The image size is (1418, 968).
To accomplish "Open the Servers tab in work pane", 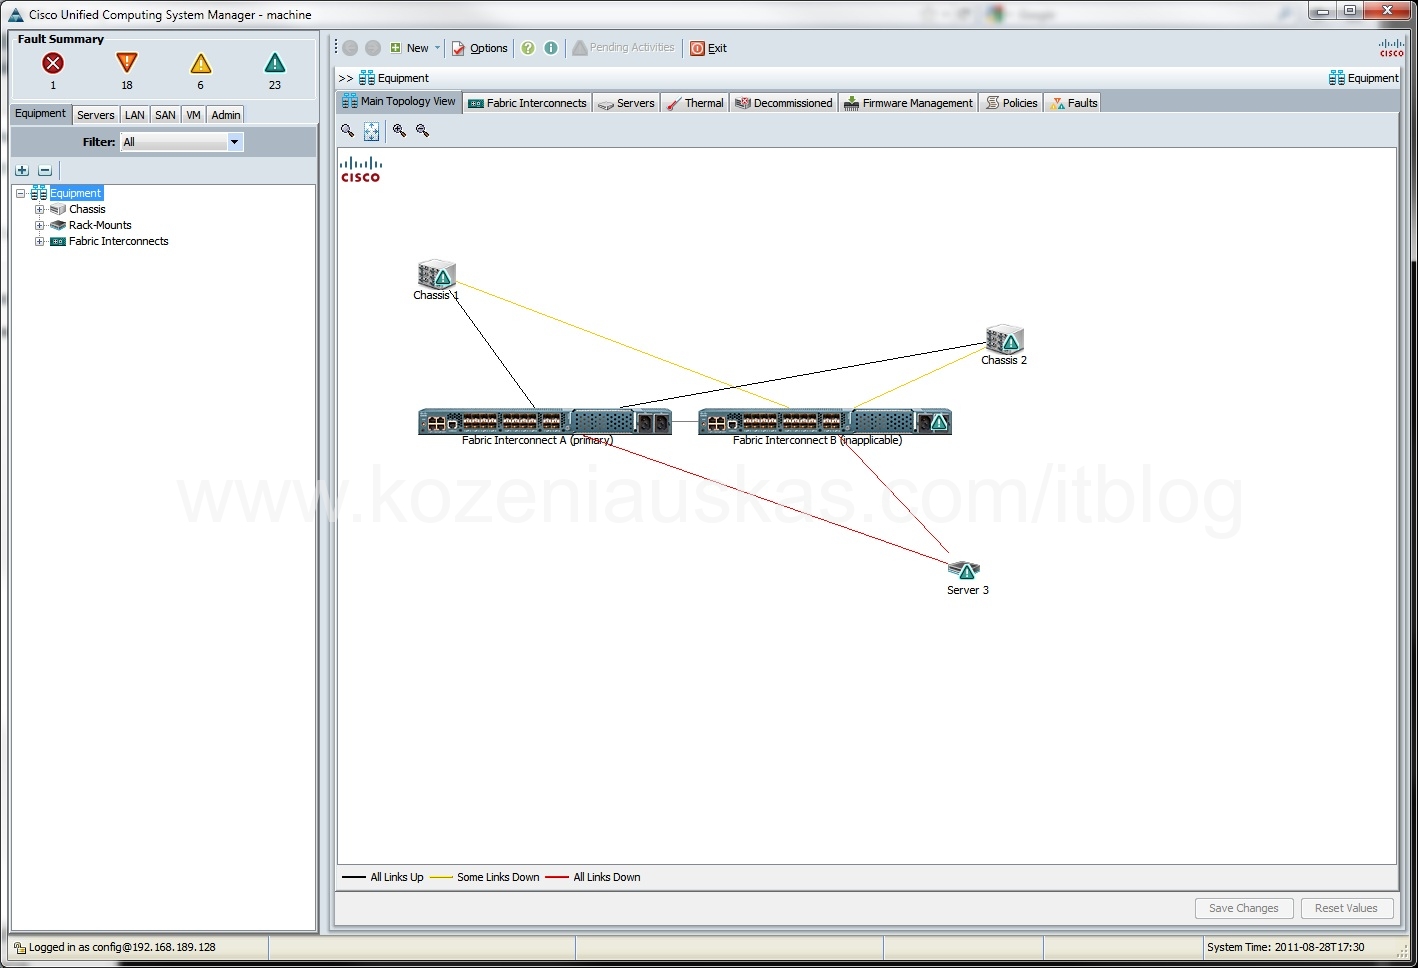I will coord(626,103).
